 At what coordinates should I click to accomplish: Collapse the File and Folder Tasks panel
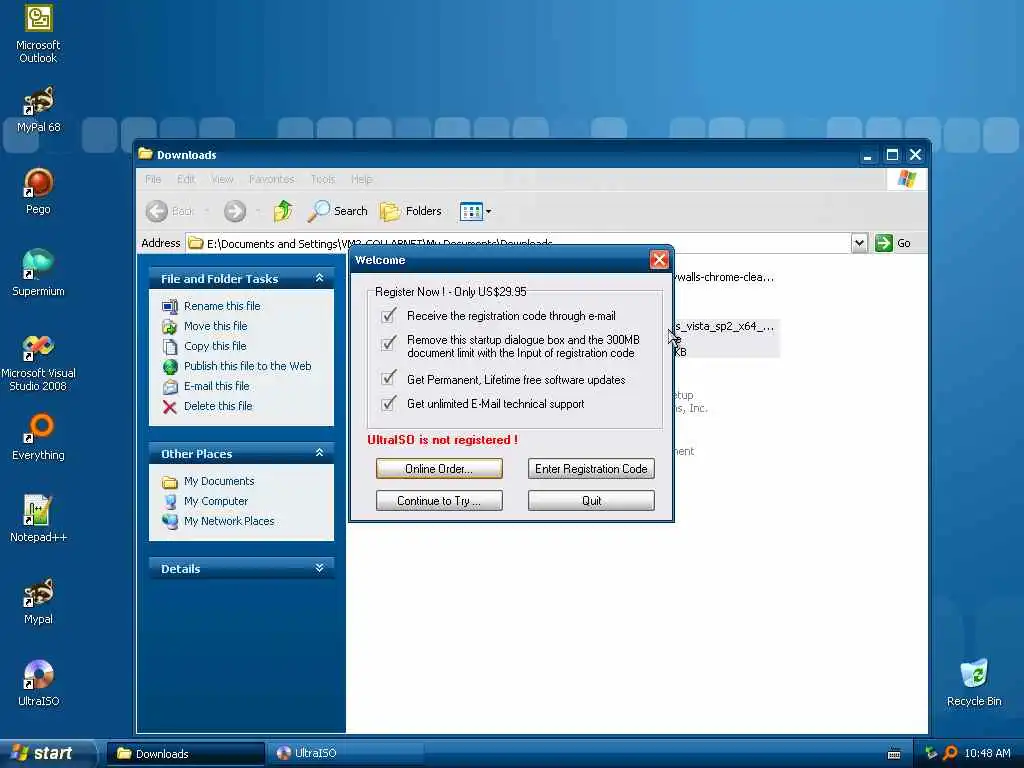point(319,278)
